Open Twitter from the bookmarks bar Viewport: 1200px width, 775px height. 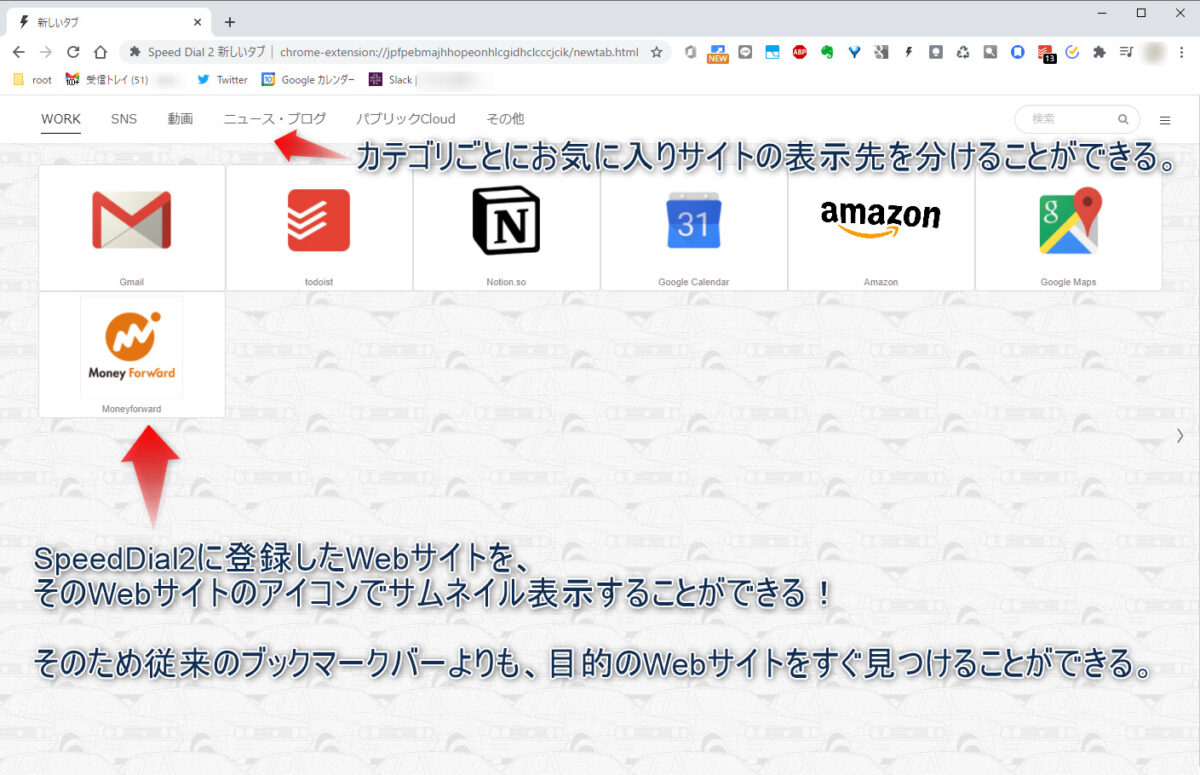(x=222, y=79)
